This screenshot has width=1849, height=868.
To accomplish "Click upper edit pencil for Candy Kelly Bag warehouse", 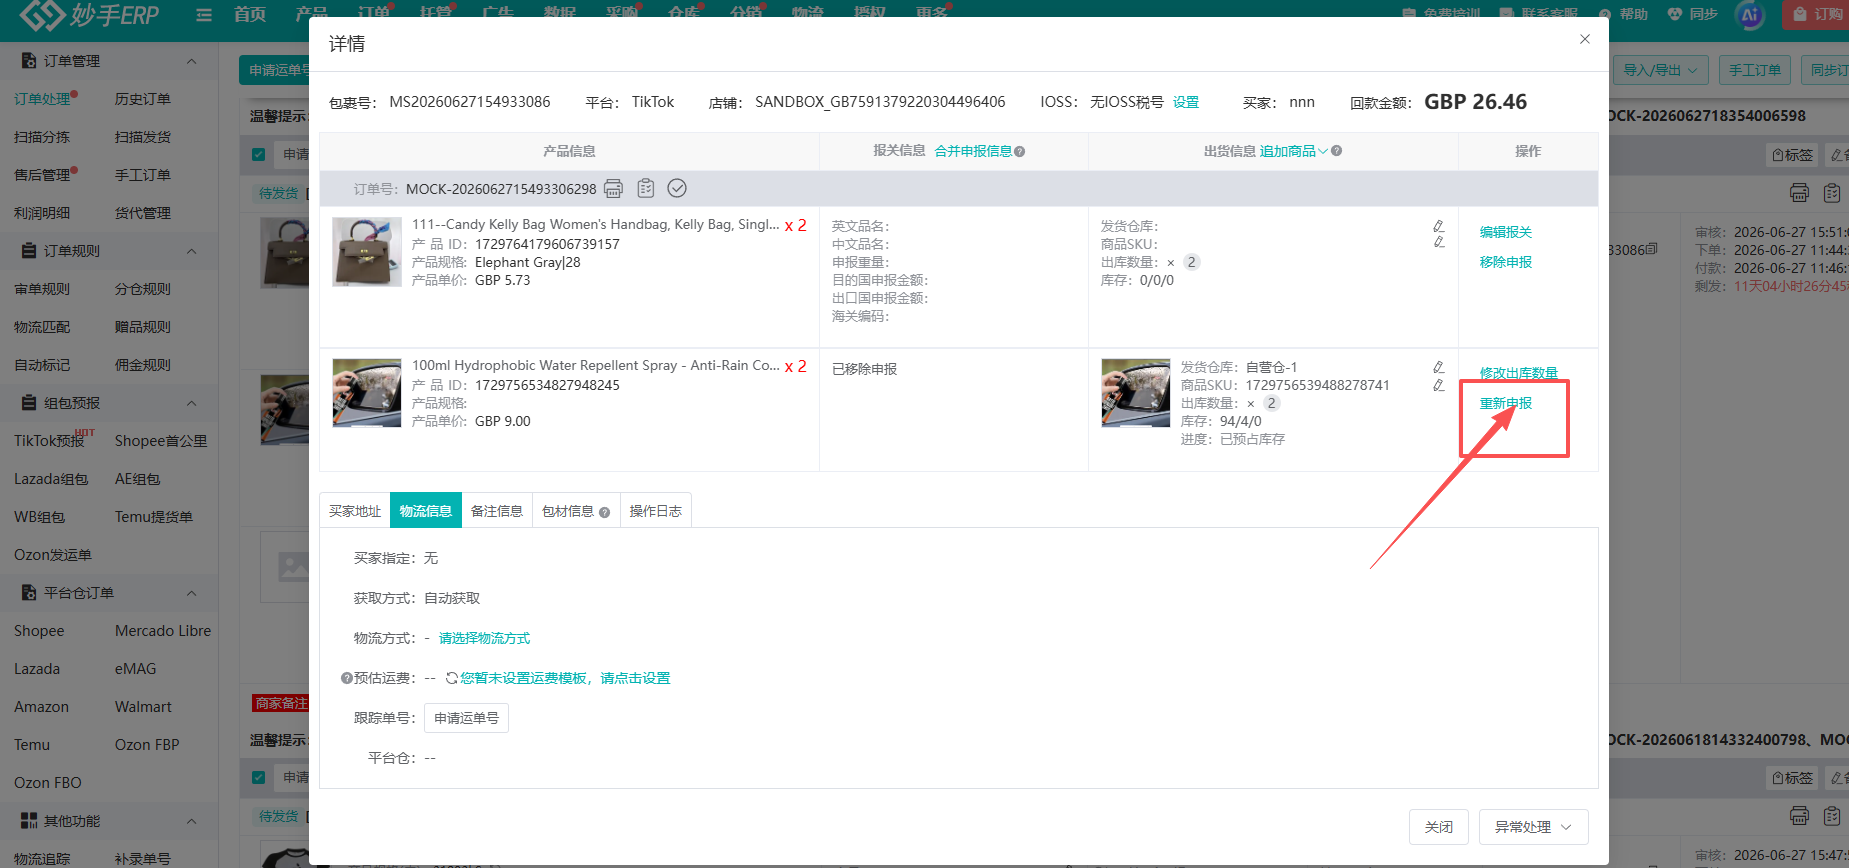I will 1438,226.
